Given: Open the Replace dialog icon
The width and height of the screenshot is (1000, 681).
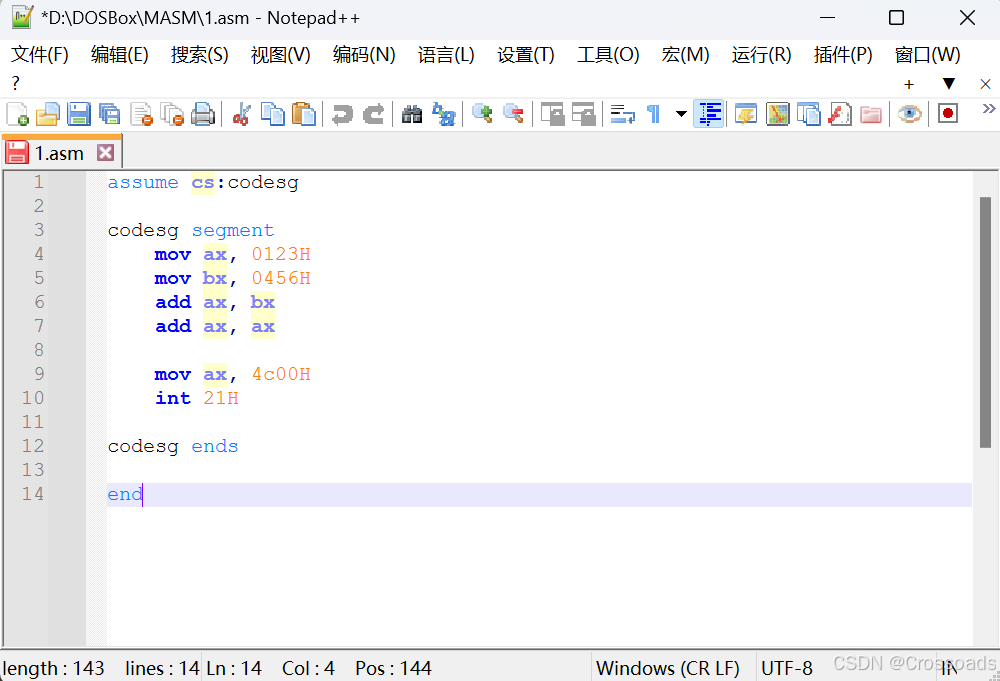Looking at the screenshot, I should pos(444,114).
